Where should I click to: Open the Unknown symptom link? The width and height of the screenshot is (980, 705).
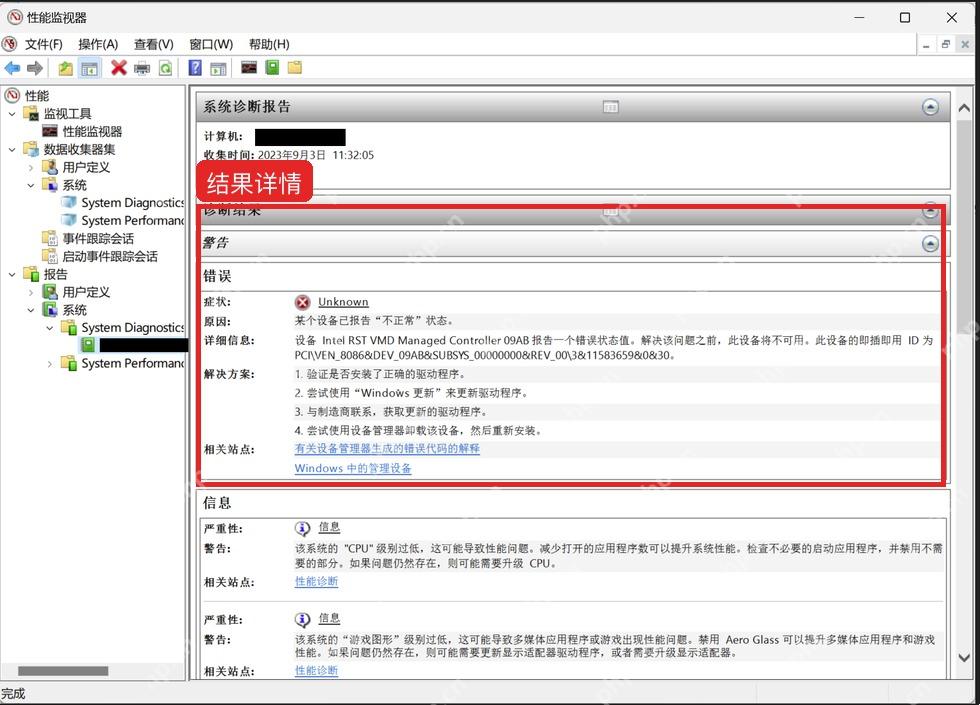pos(343,302)
